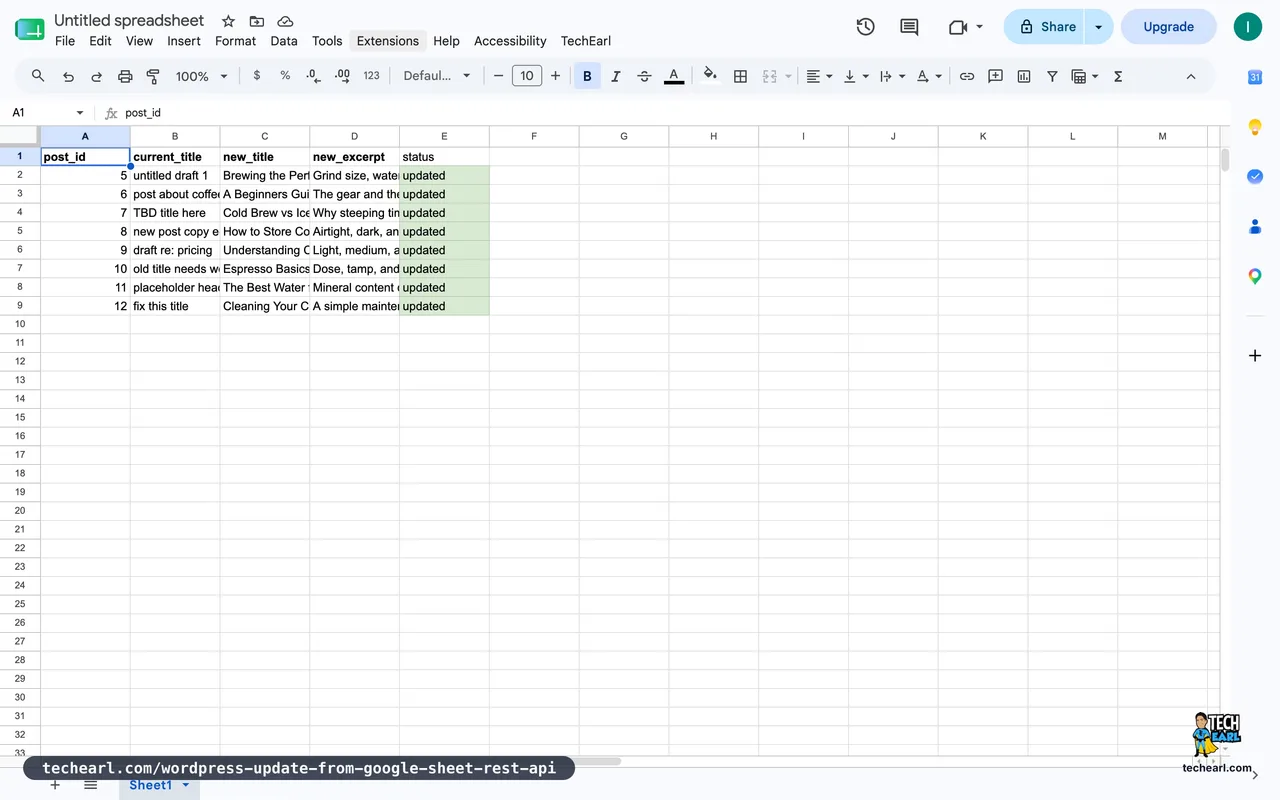
Task: Activate the paint format roller
Action: (x=153, y=76)
